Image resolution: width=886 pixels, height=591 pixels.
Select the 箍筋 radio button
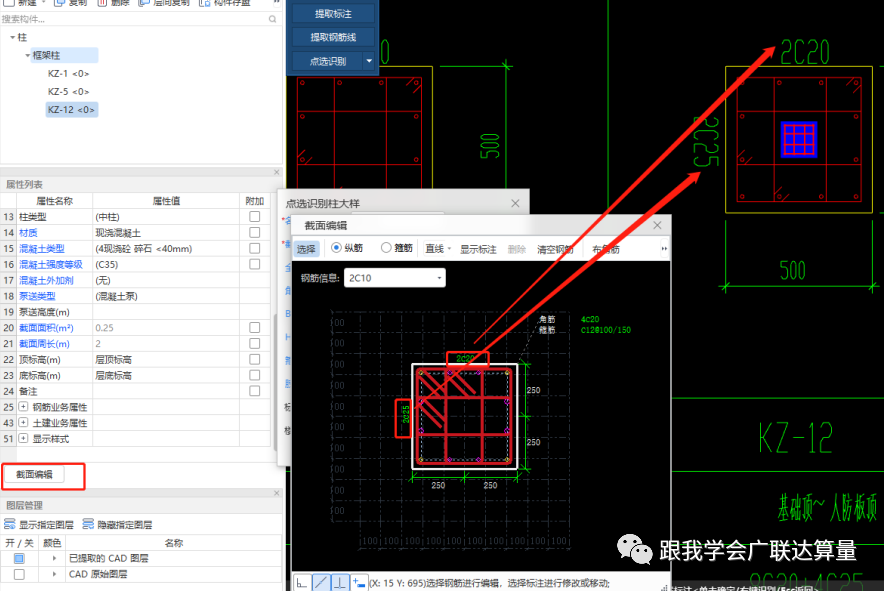[386, 247]
